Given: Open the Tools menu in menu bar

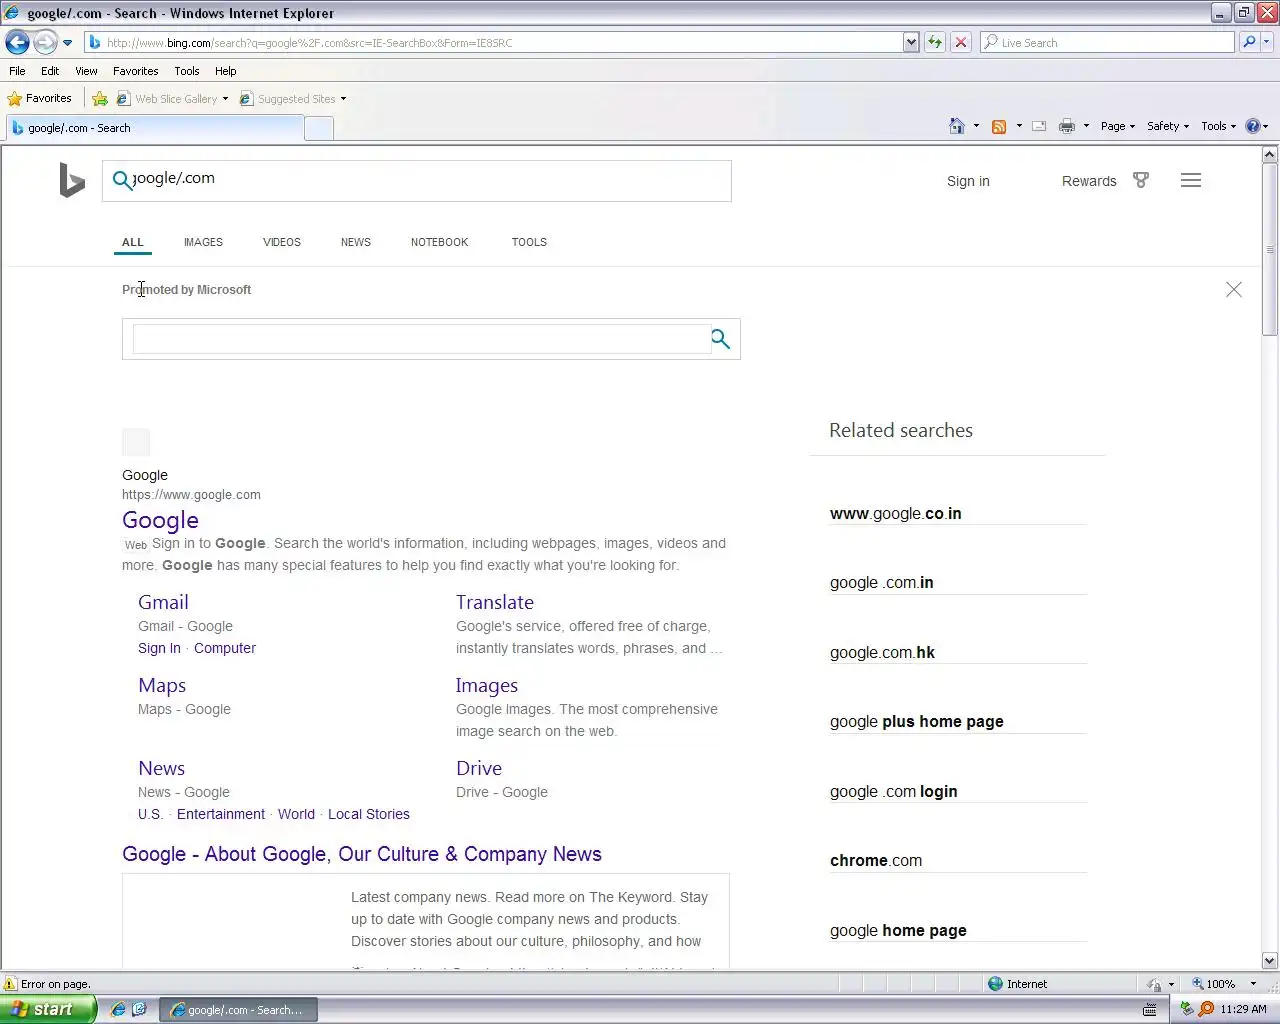Looking at the screenshot, I should pos(187,71).
